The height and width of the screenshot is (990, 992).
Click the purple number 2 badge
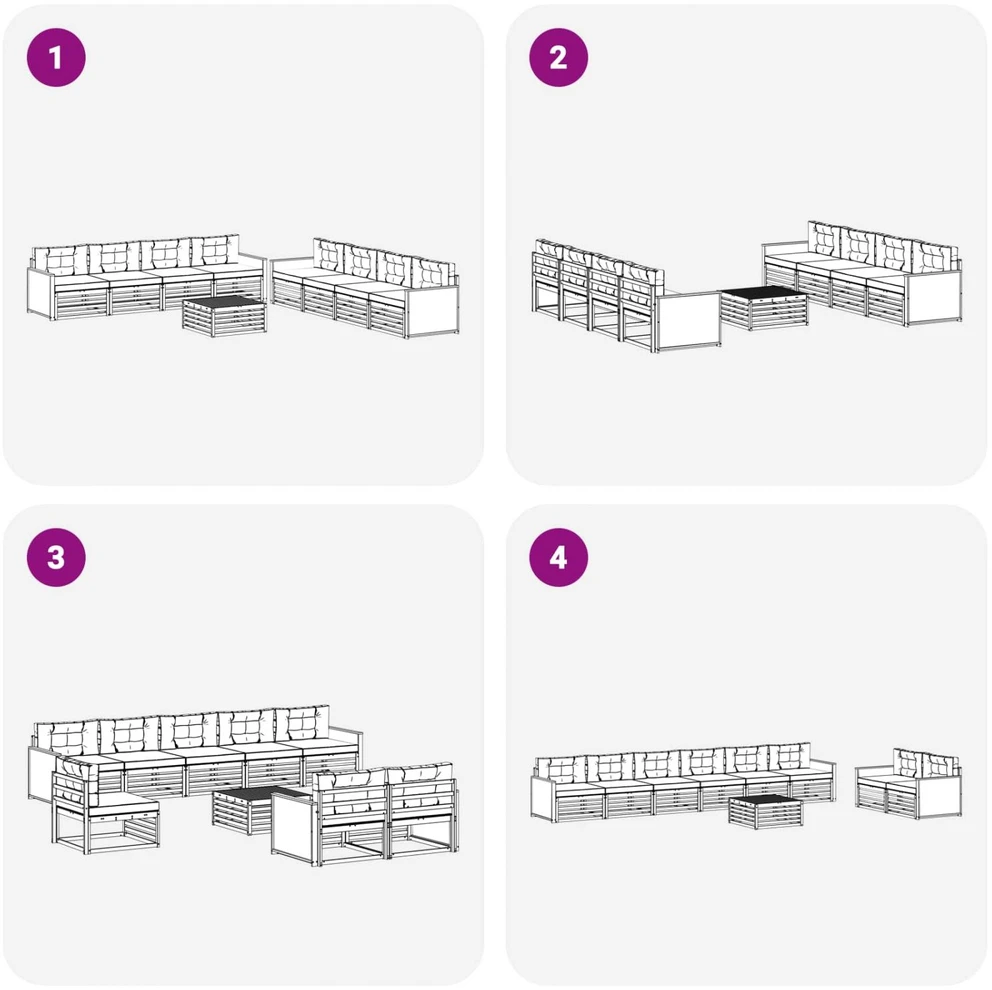[x=559, y=58]
